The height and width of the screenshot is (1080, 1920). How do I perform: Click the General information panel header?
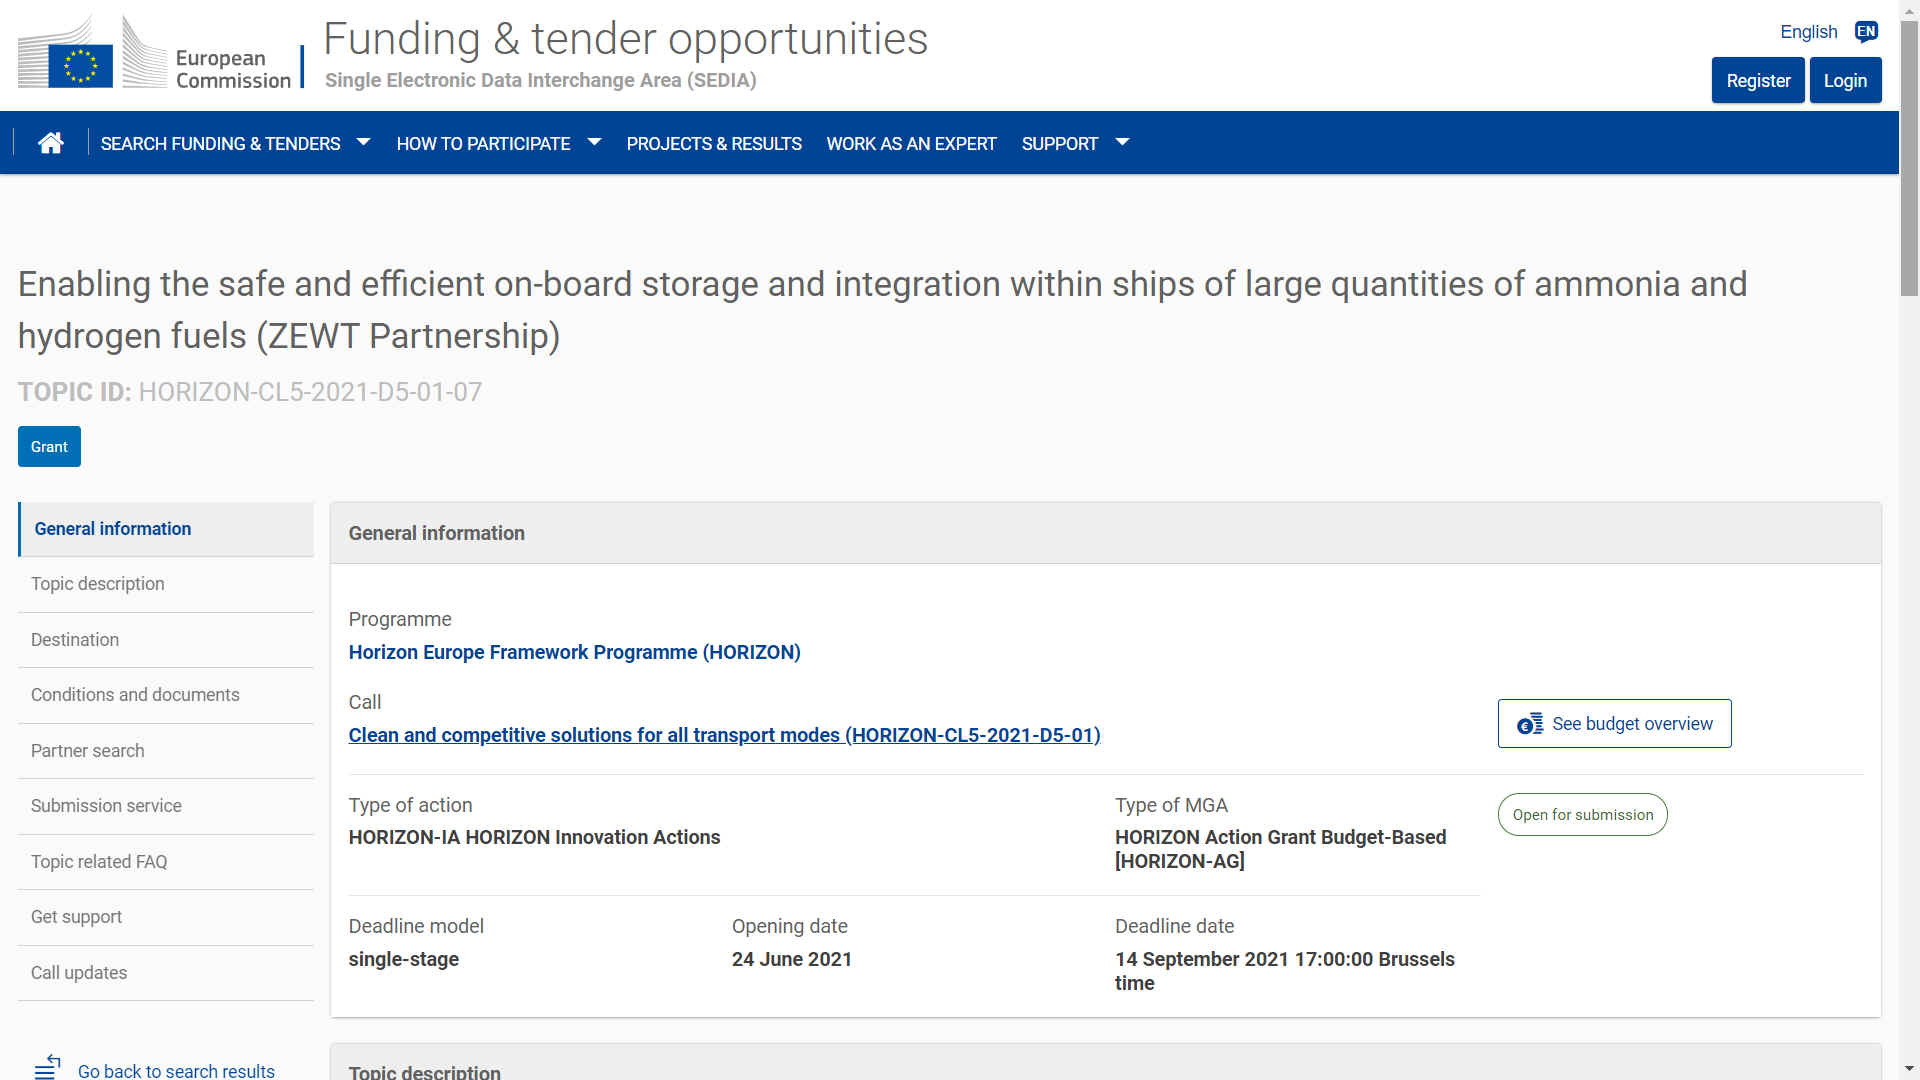1105,533
